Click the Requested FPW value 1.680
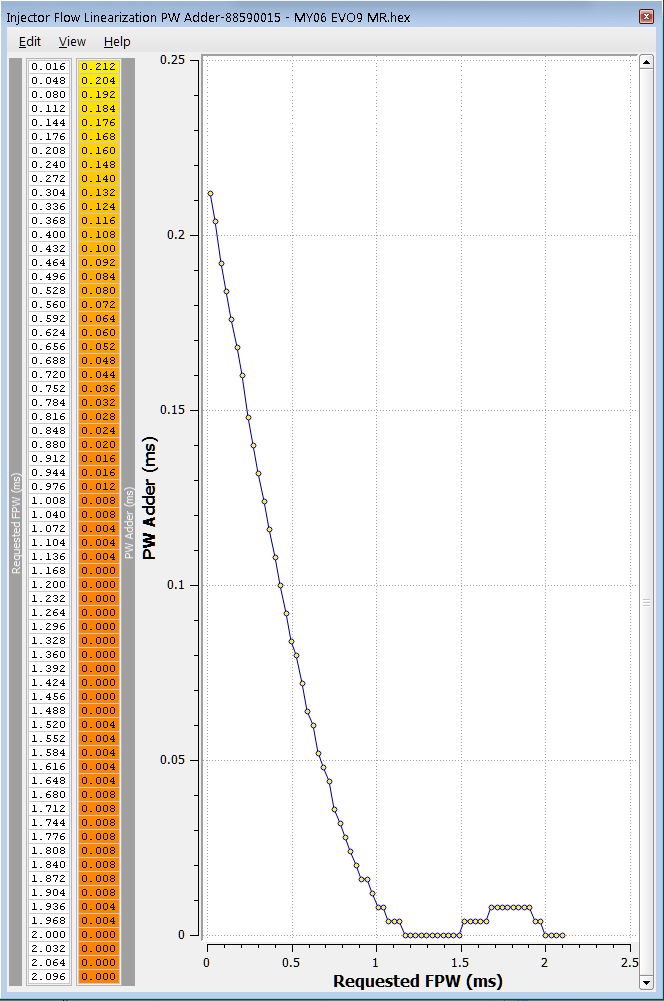Screen dimensions: 664x1001 point(49,795)
